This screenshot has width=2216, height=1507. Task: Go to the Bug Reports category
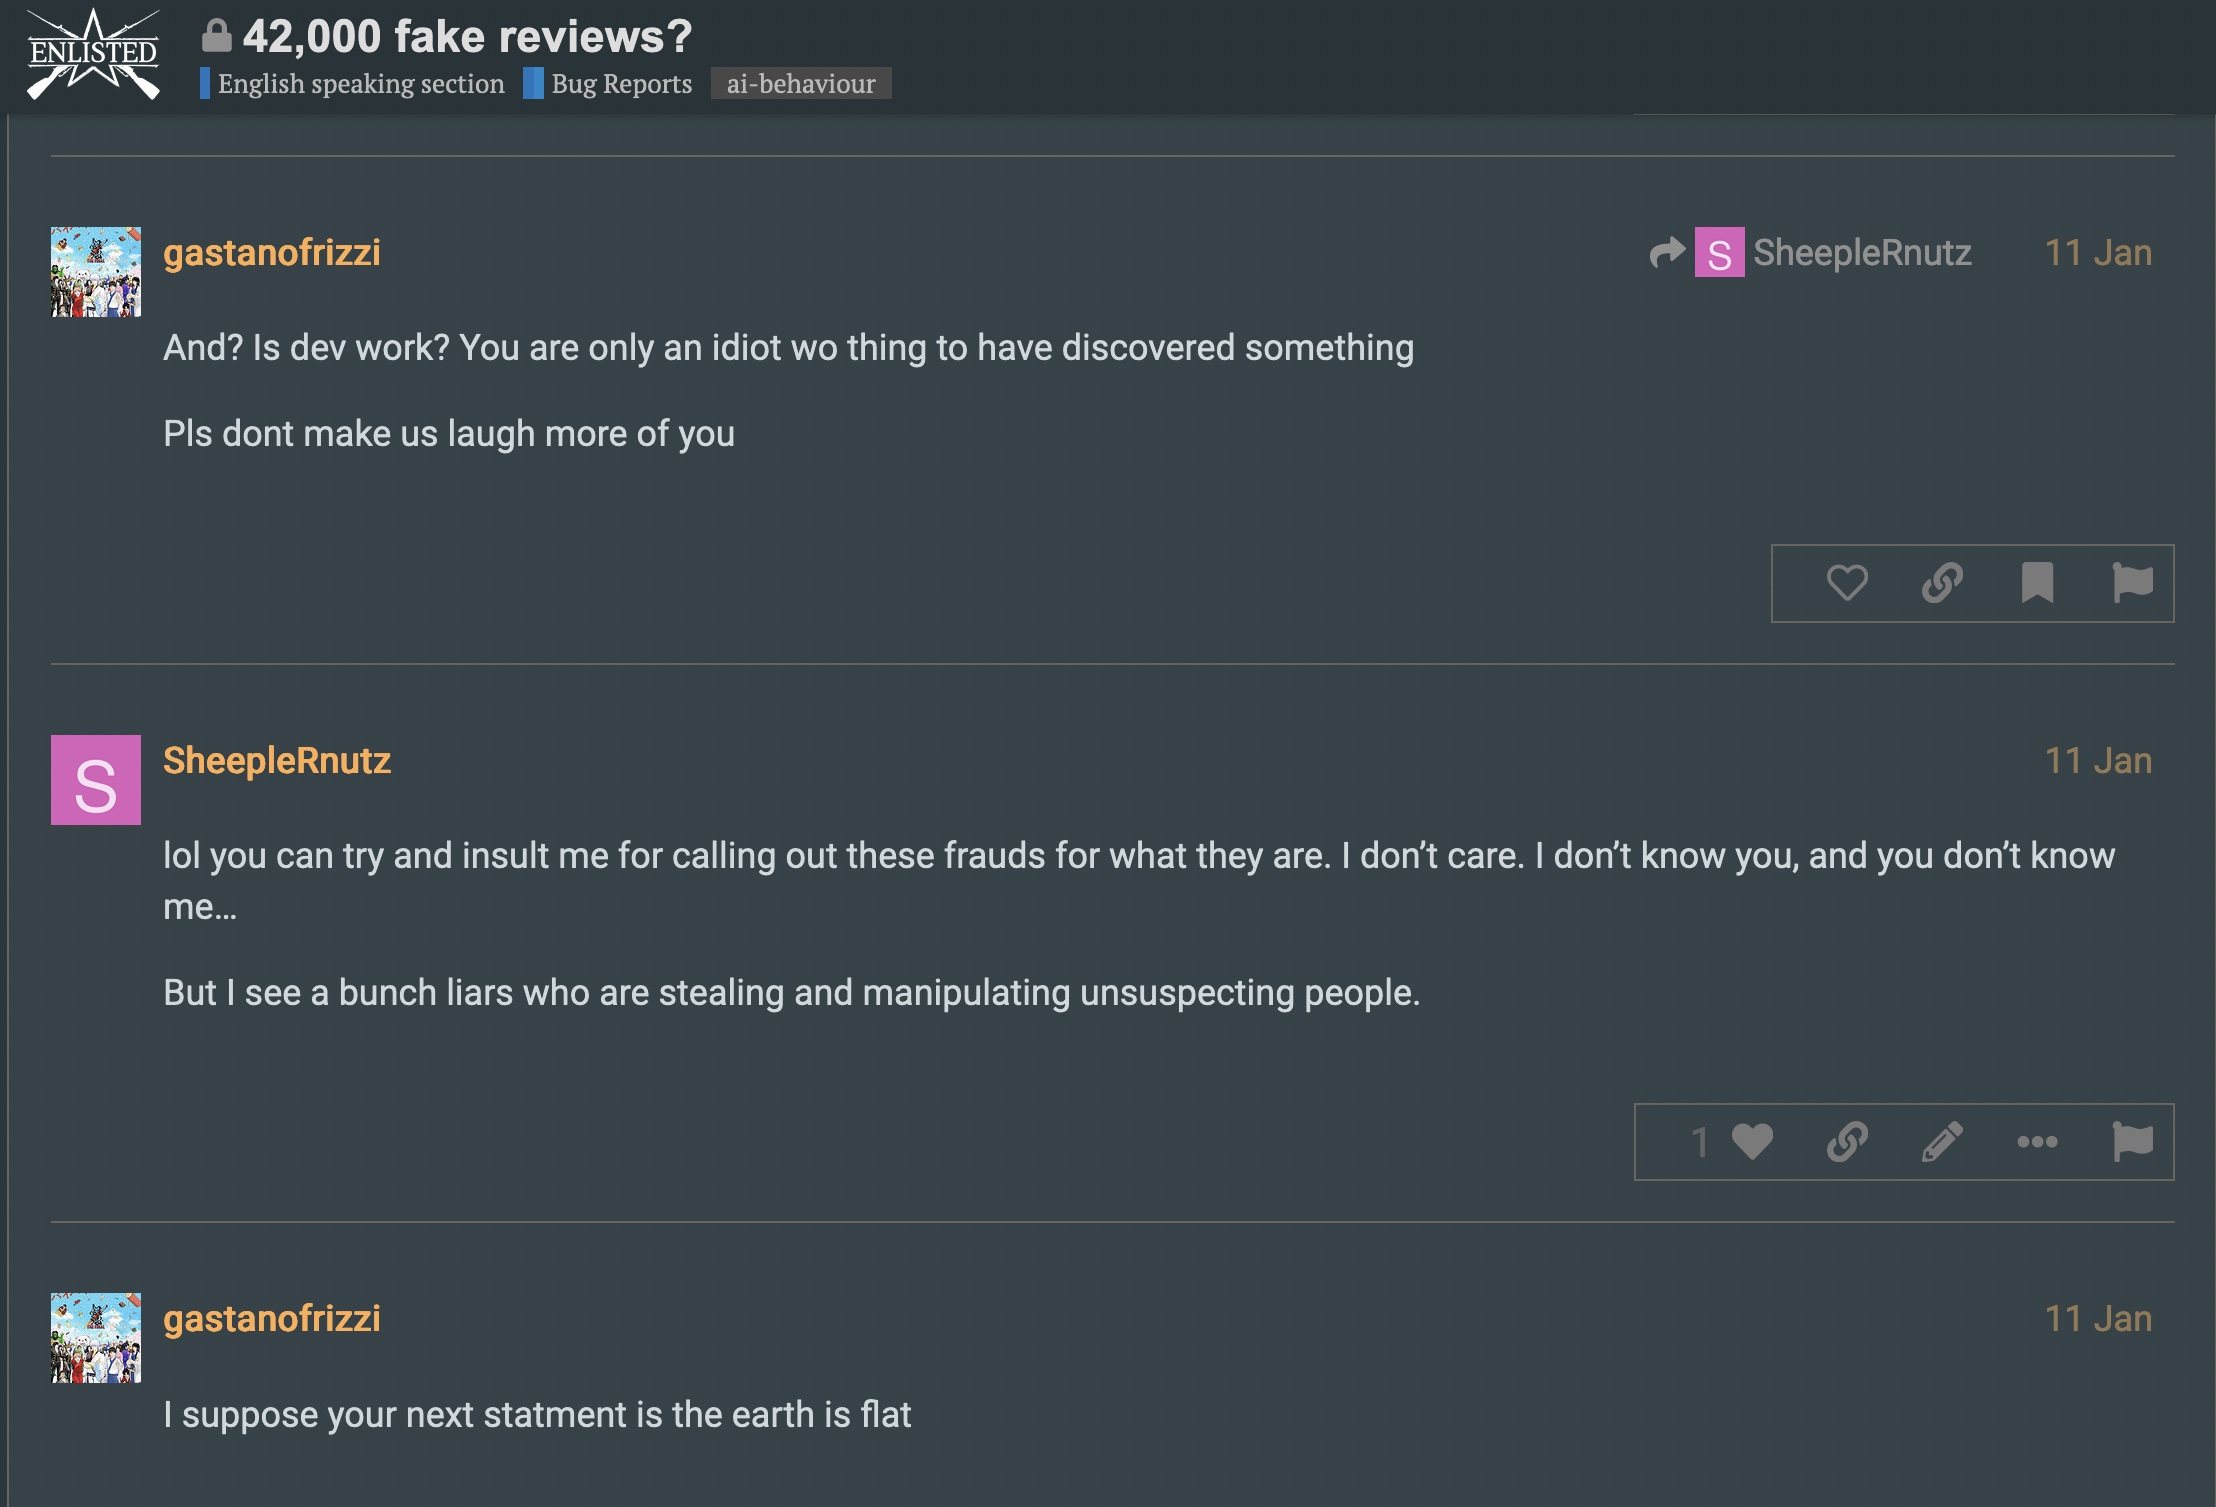click(608, 83)
